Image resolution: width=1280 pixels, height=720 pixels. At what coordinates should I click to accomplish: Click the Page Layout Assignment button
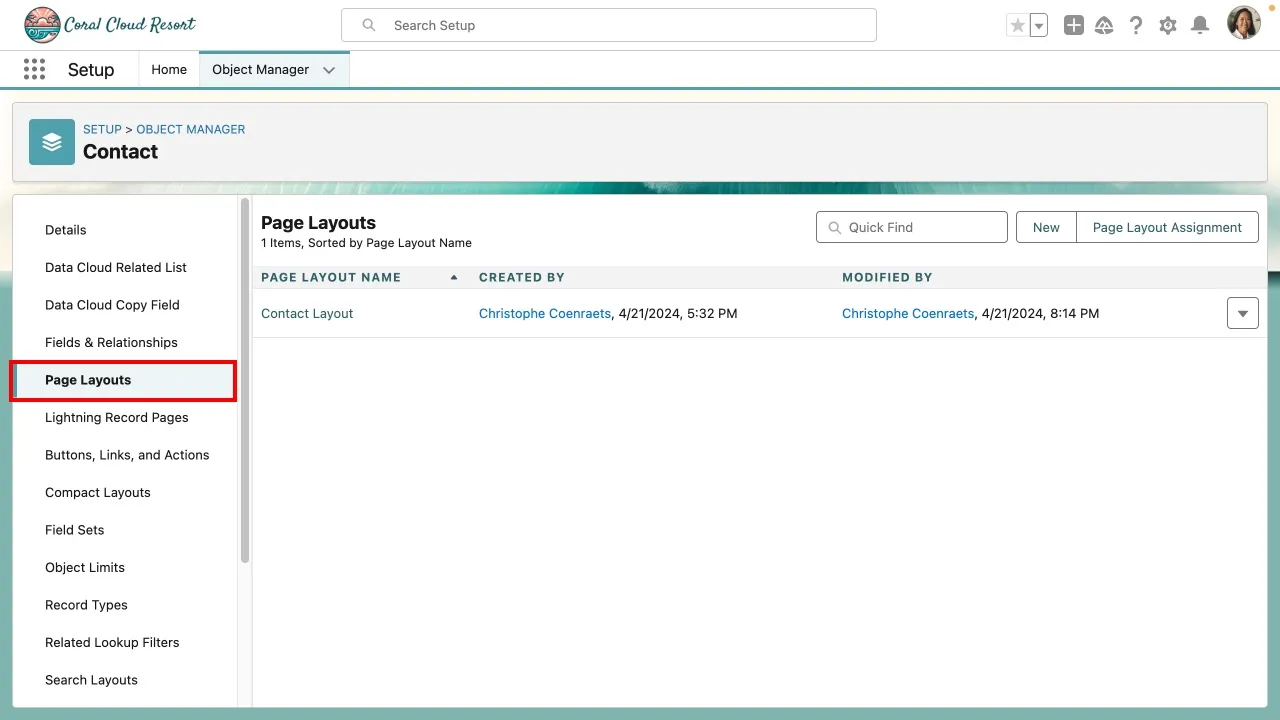pyautogui.click(x=1167, y=227)
